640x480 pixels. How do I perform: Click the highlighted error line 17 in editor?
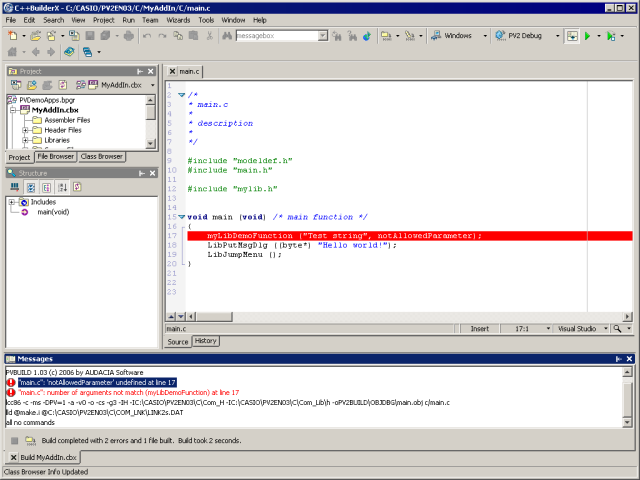pos(410,236)
